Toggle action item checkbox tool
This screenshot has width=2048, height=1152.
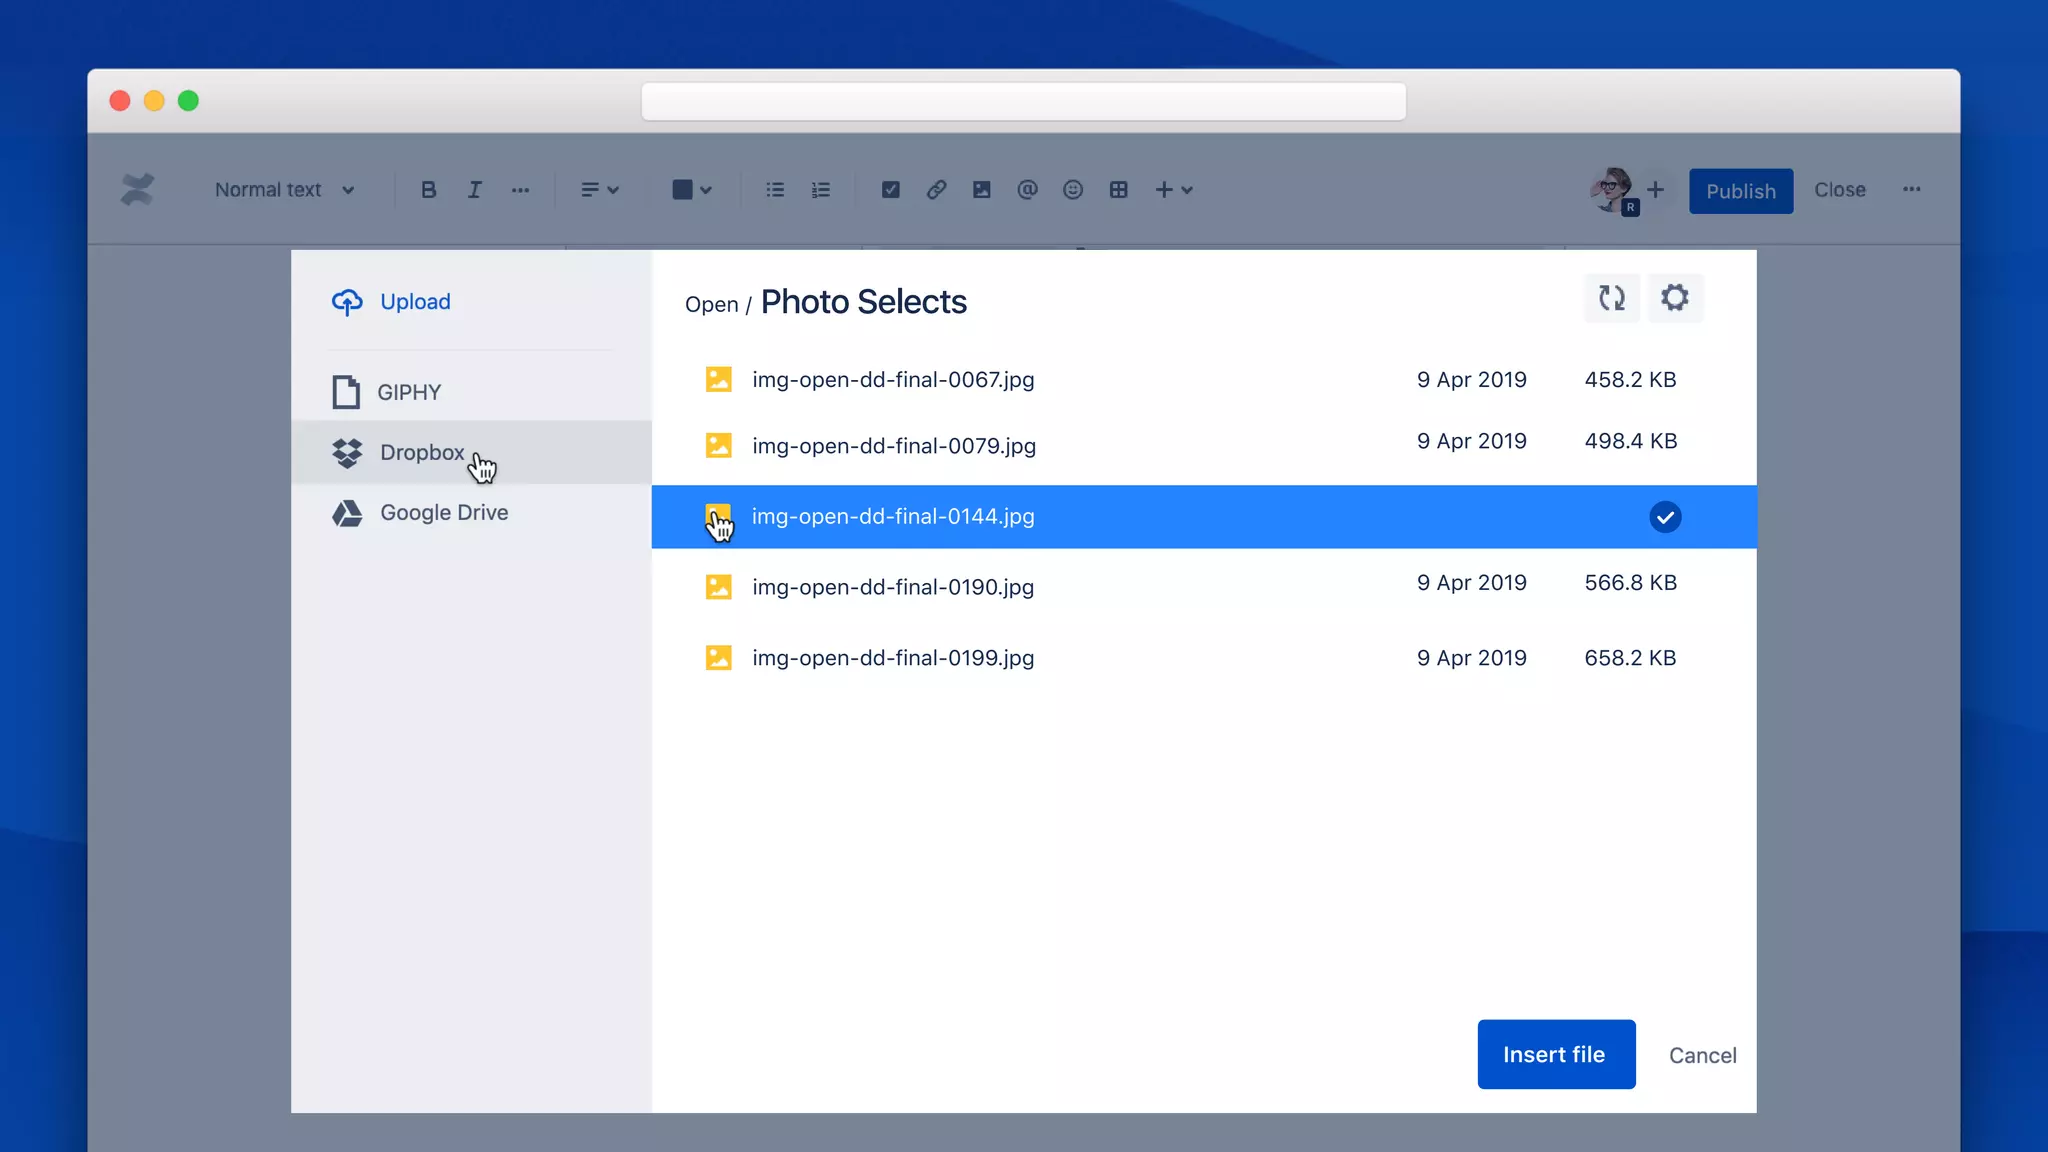tap(890, 190)
